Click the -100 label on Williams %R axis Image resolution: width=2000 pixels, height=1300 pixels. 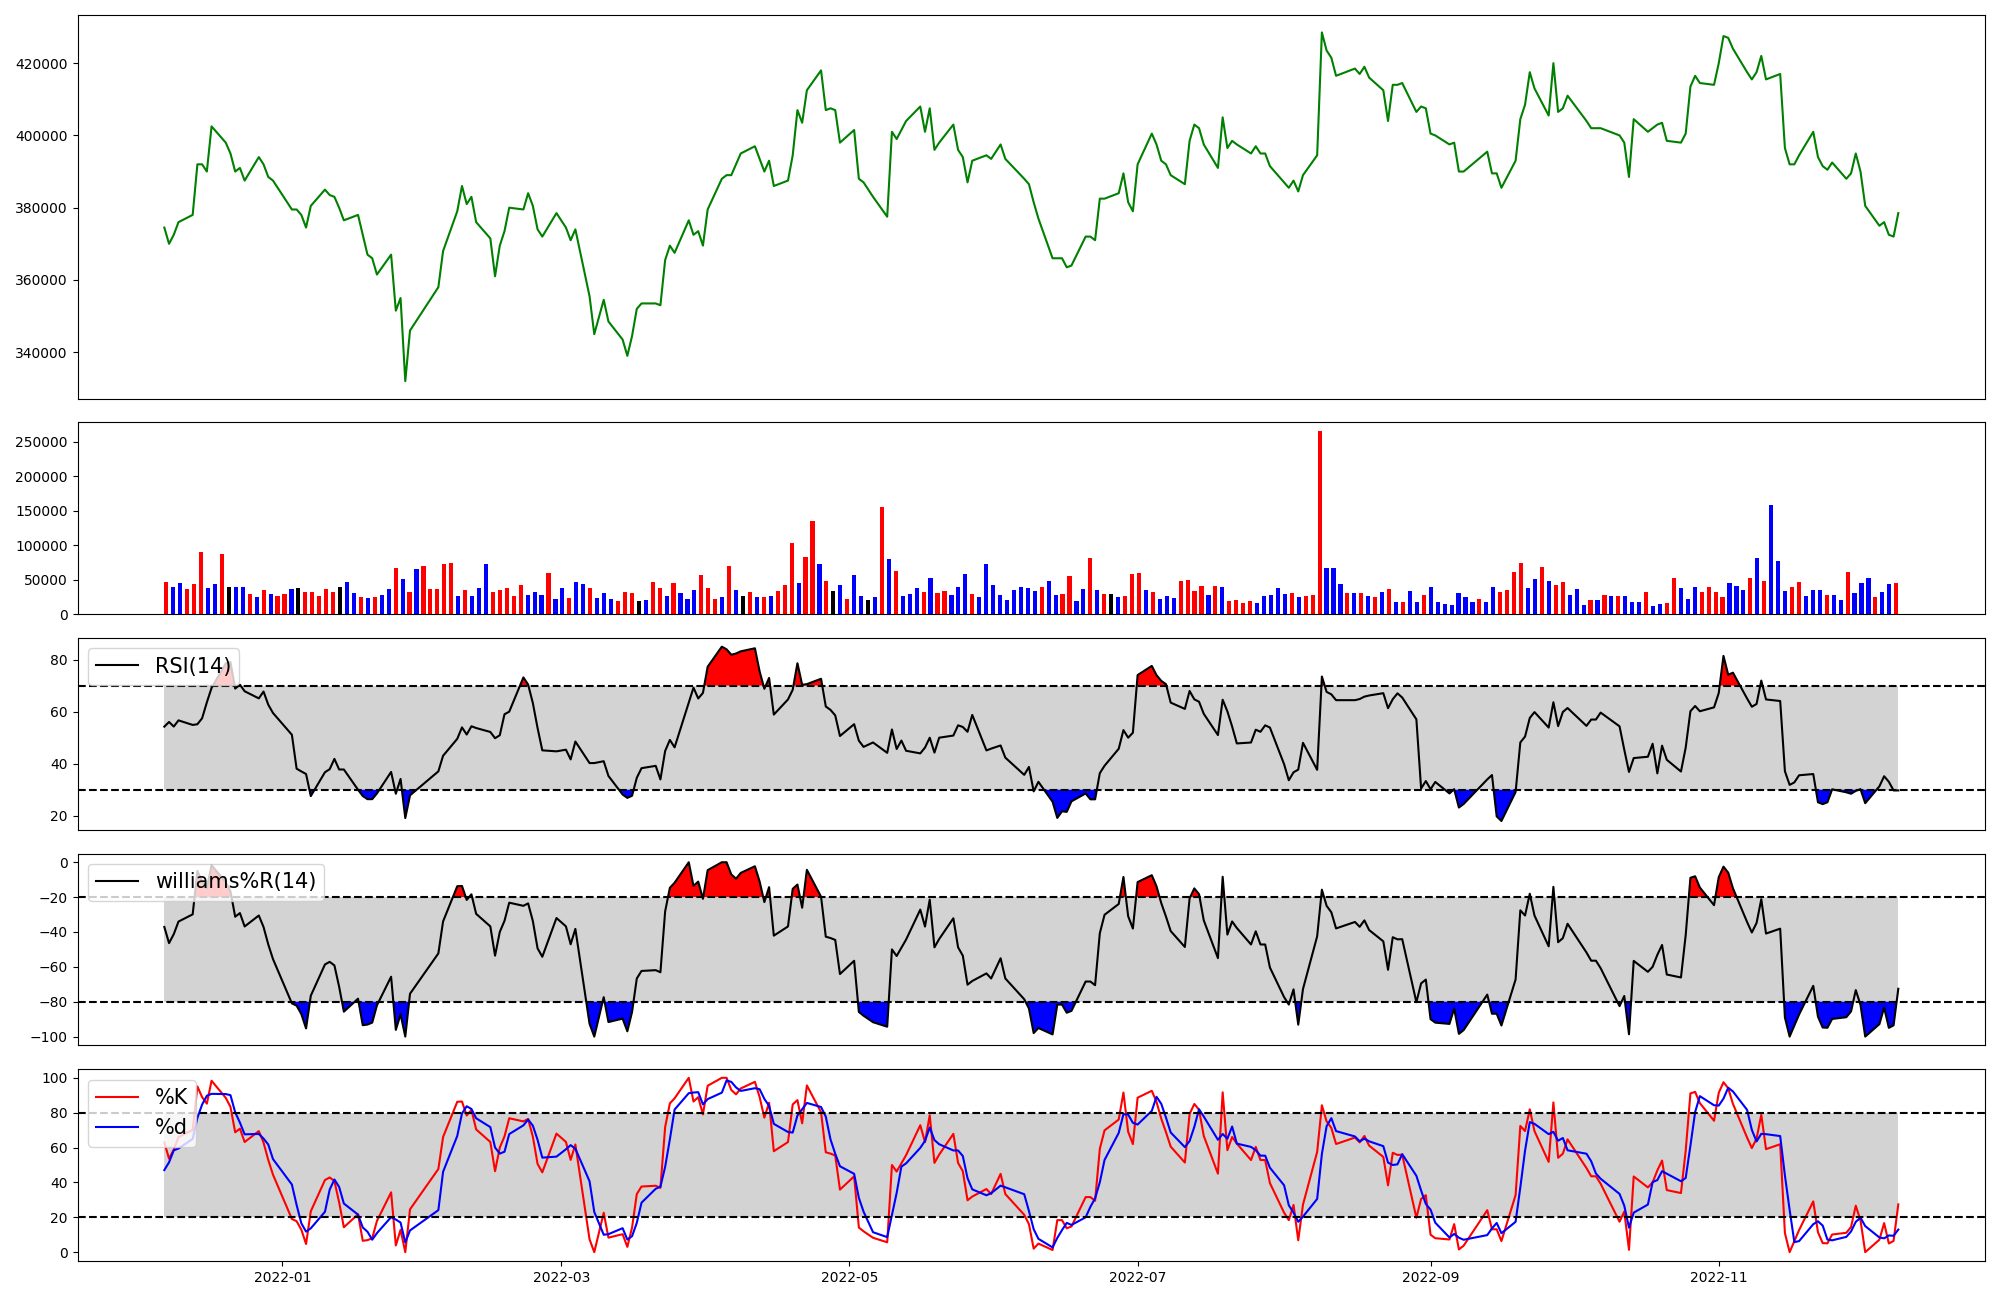click(x=50, y=1037)
